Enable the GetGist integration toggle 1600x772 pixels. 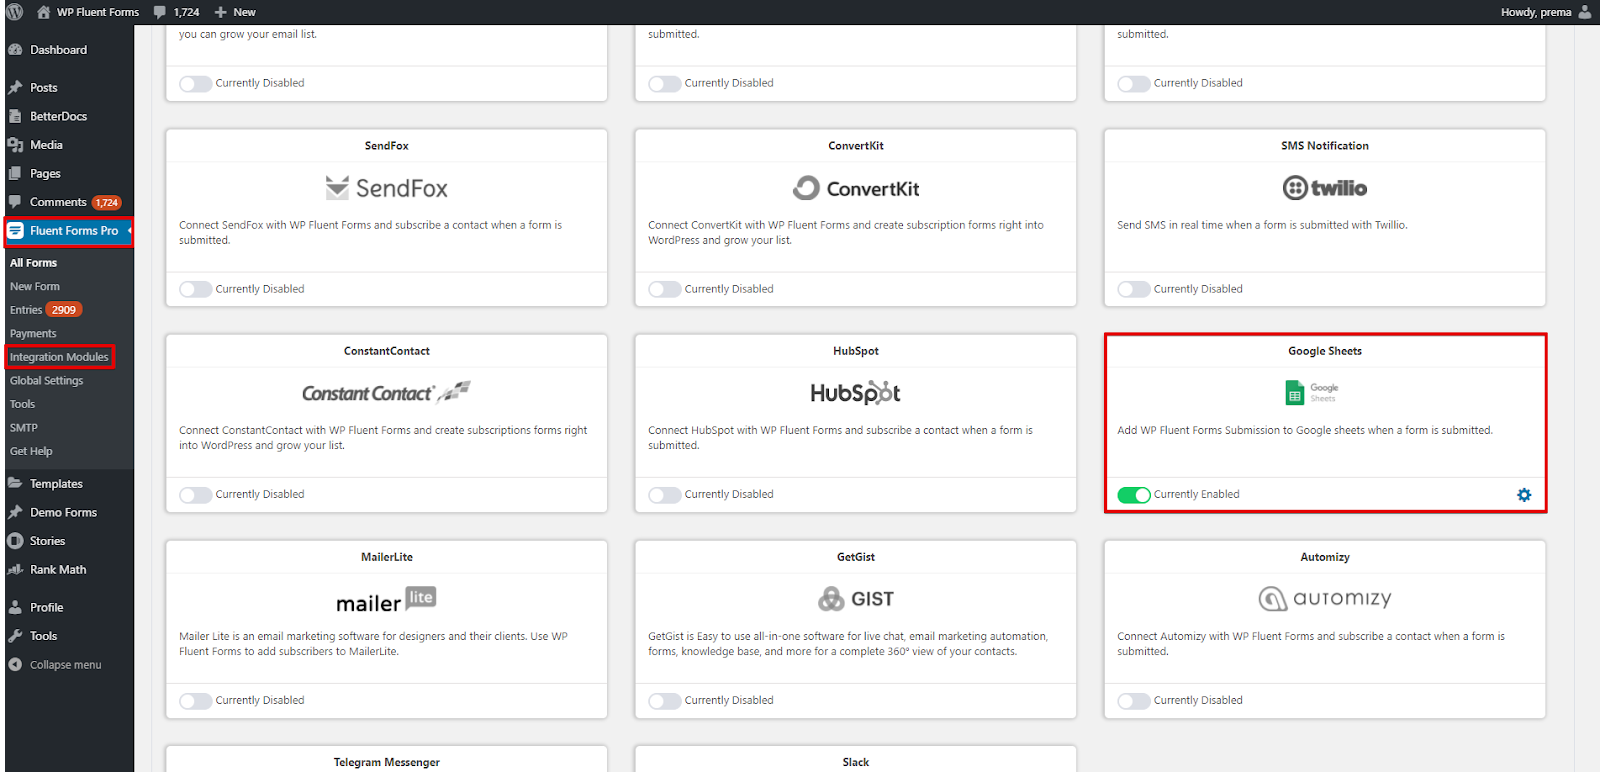tap(664, 701)
